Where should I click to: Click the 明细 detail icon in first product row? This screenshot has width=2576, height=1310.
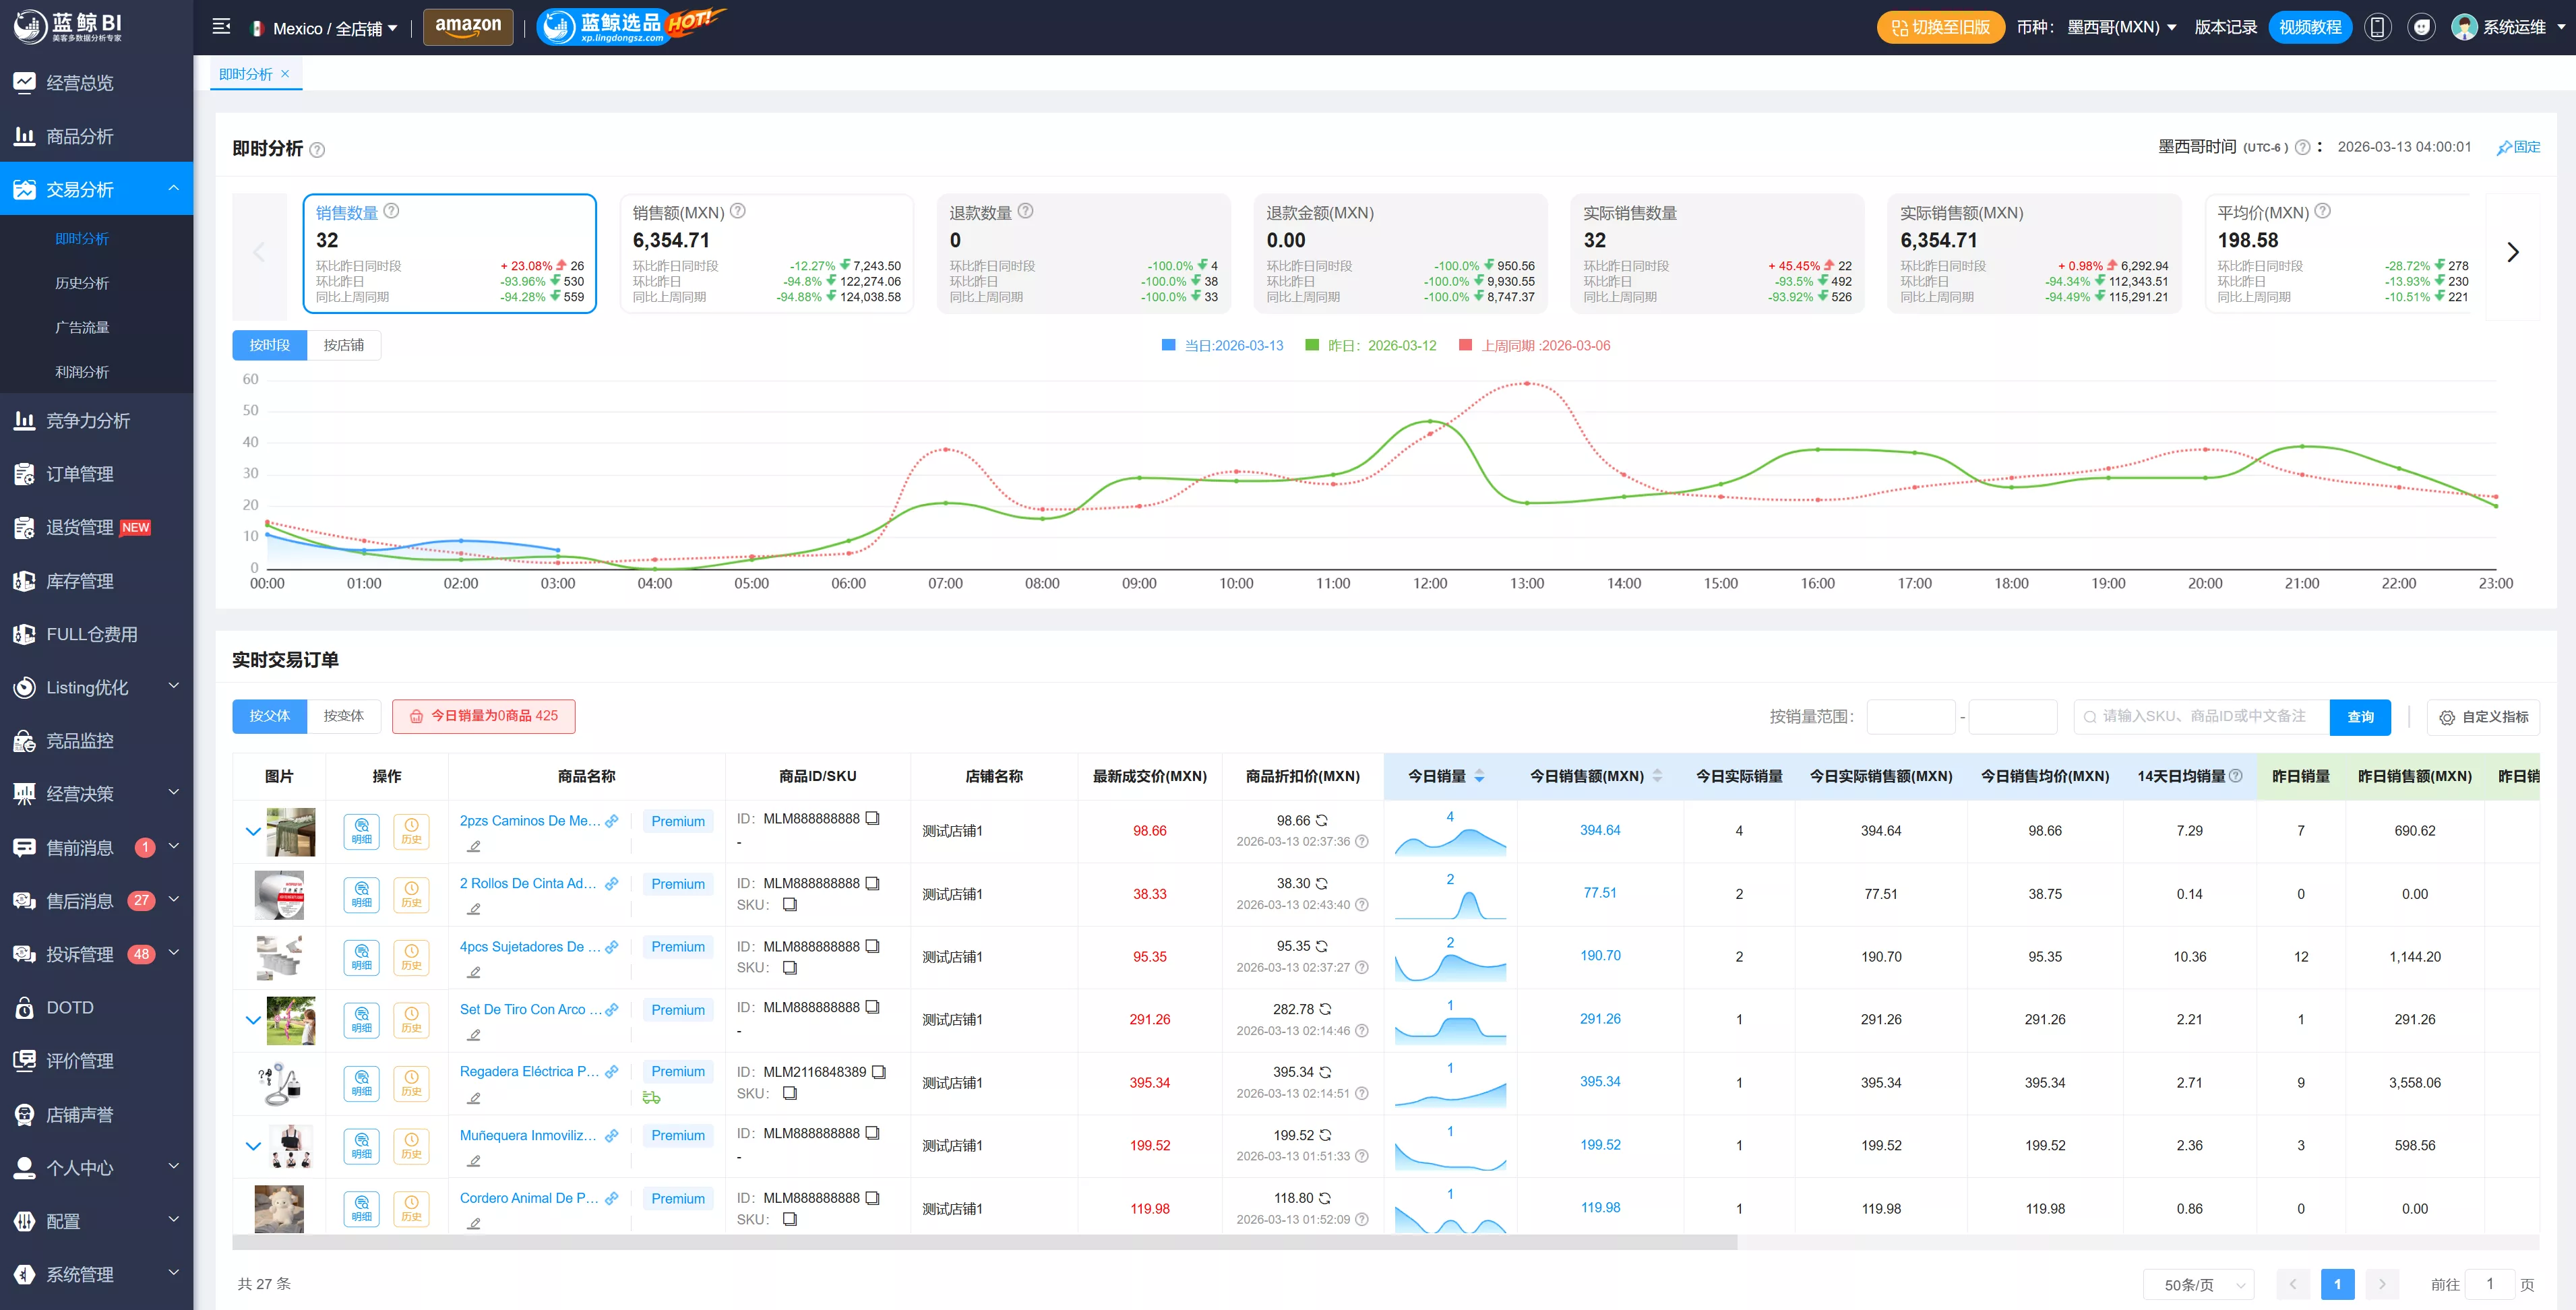click(361, 831)
